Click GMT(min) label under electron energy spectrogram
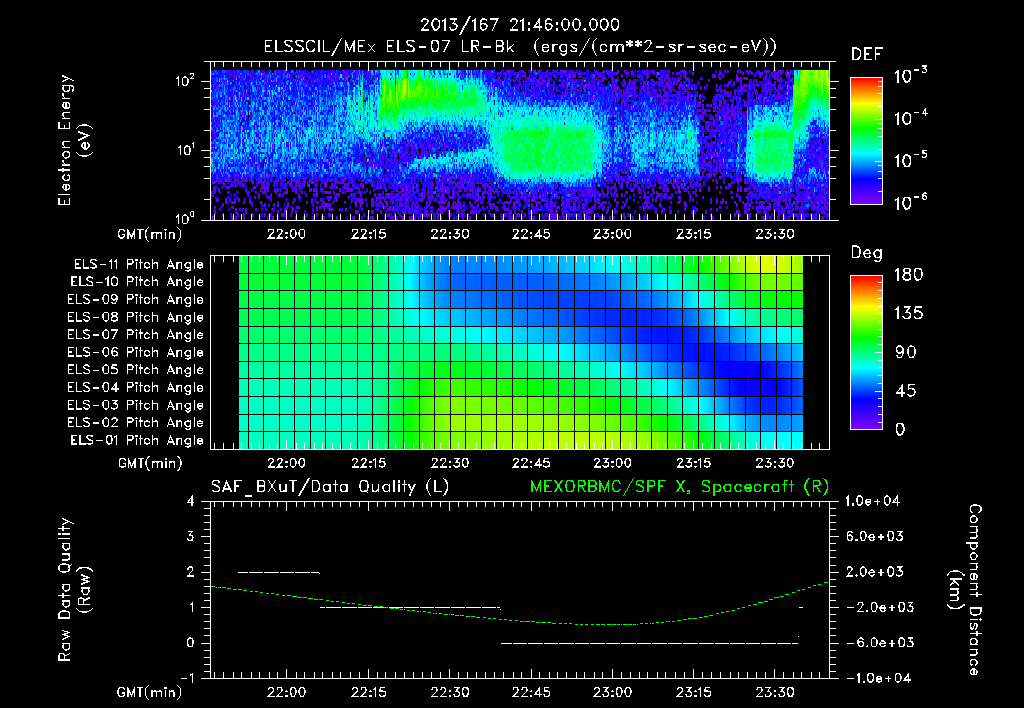 150,234
